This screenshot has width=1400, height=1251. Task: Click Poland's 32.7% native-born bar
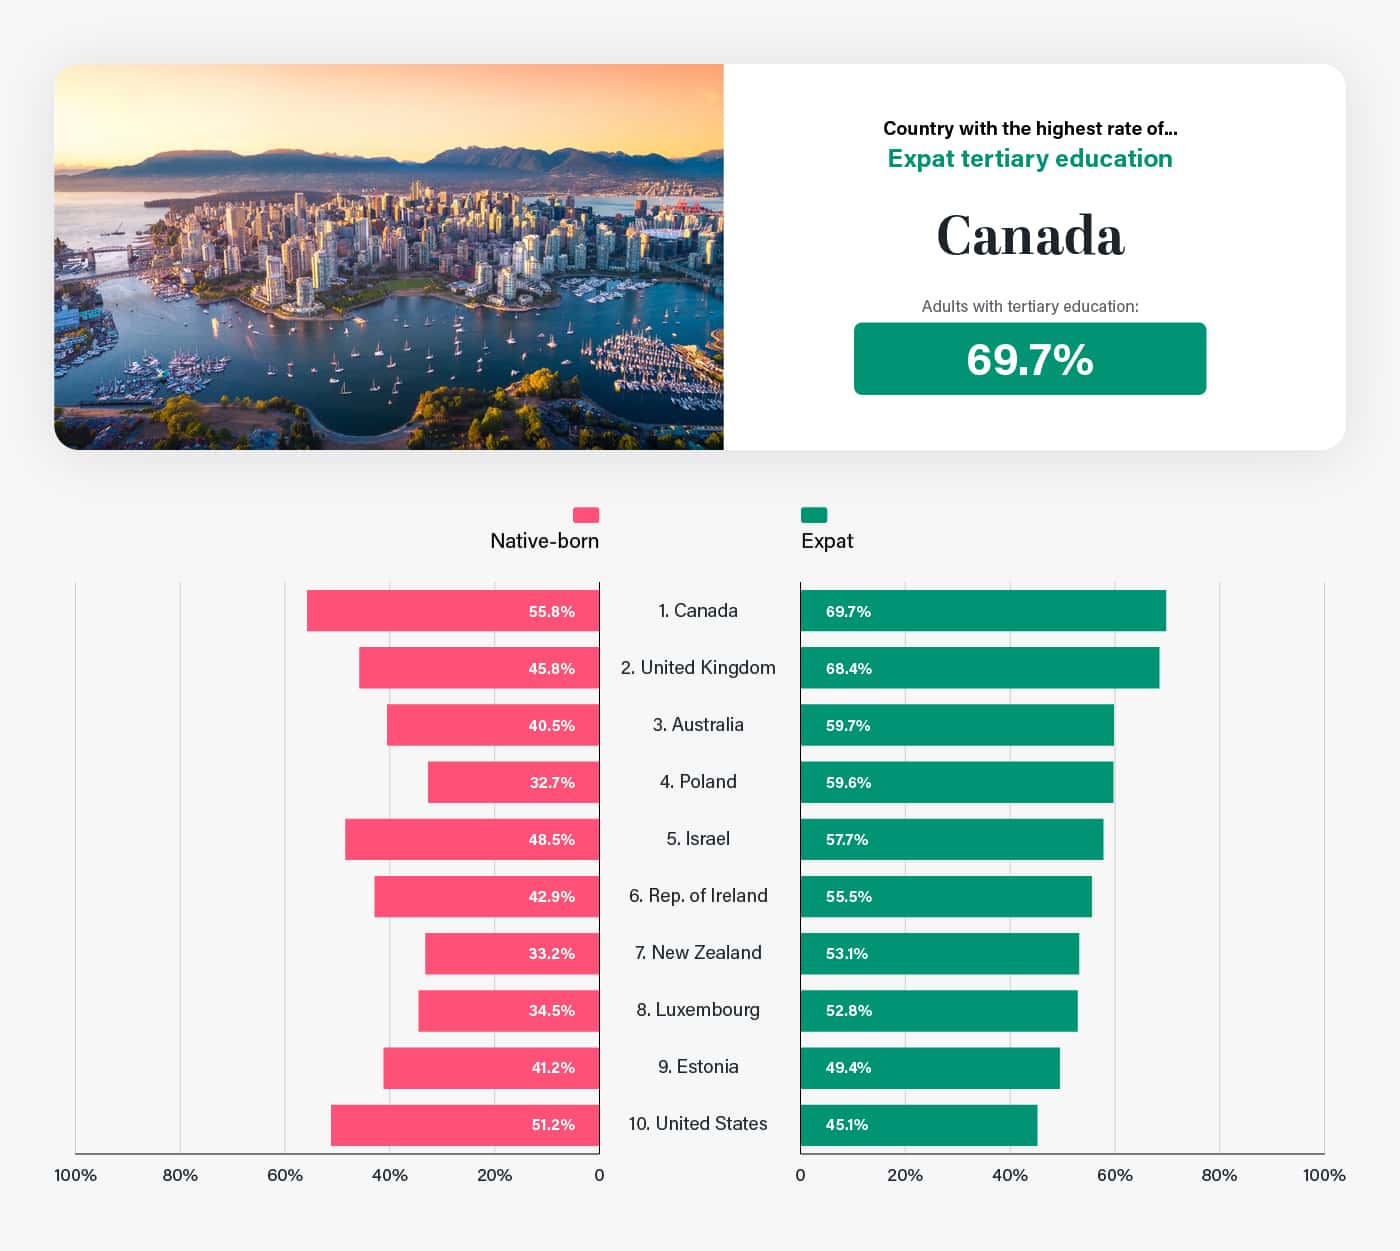coord(513,782)
